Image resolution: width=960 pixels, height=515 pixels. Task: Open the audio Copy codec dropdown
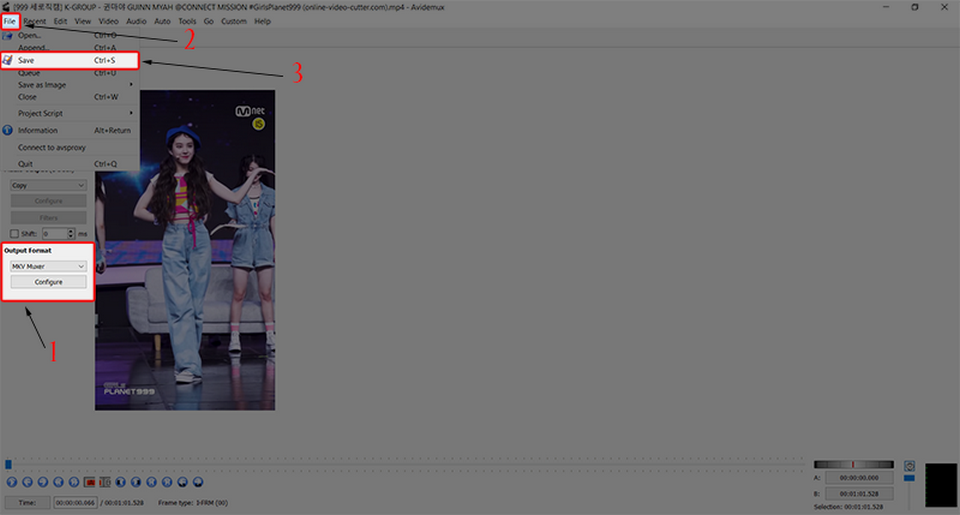coord(48,186)
